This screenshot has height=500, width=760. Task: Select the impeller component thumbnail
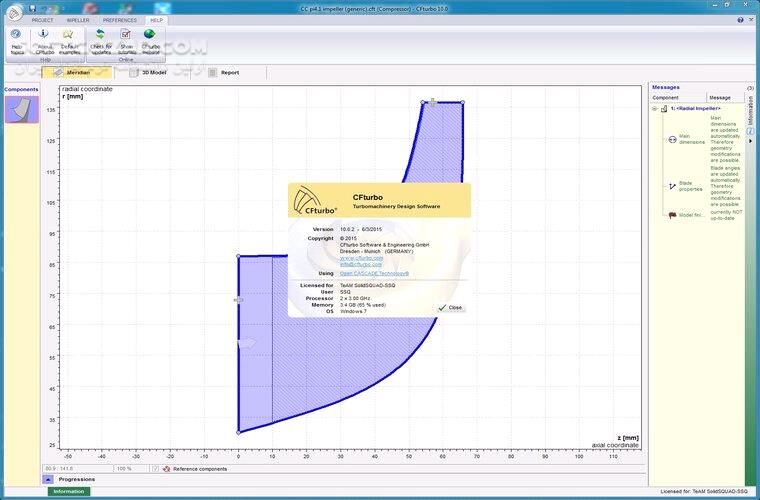pos(22,109)
